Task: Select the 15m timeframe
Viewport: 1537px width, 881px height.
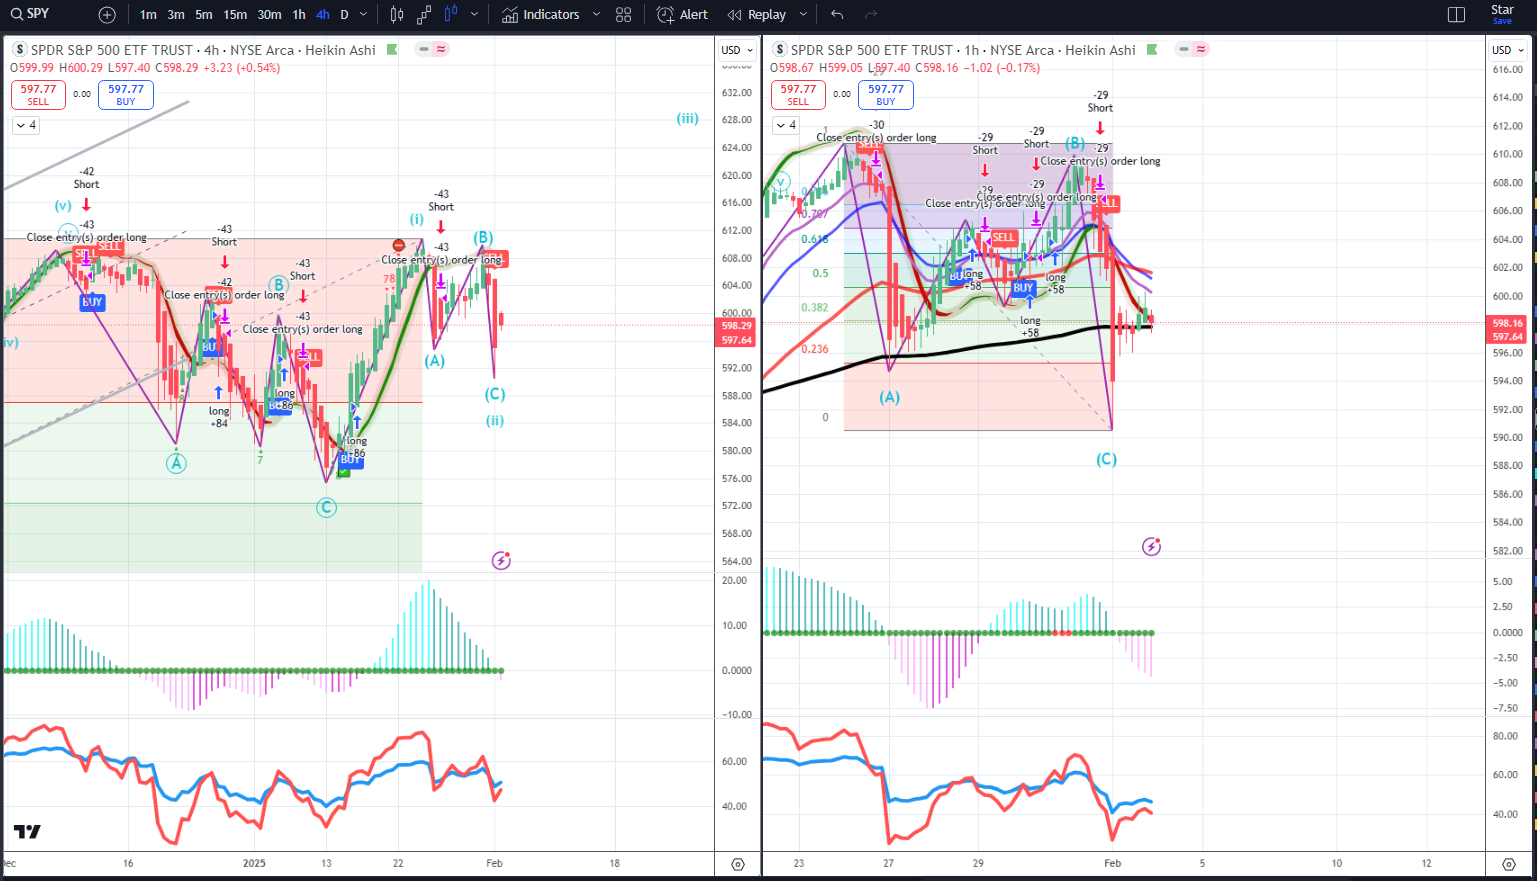Action: (x=235, y=15)
